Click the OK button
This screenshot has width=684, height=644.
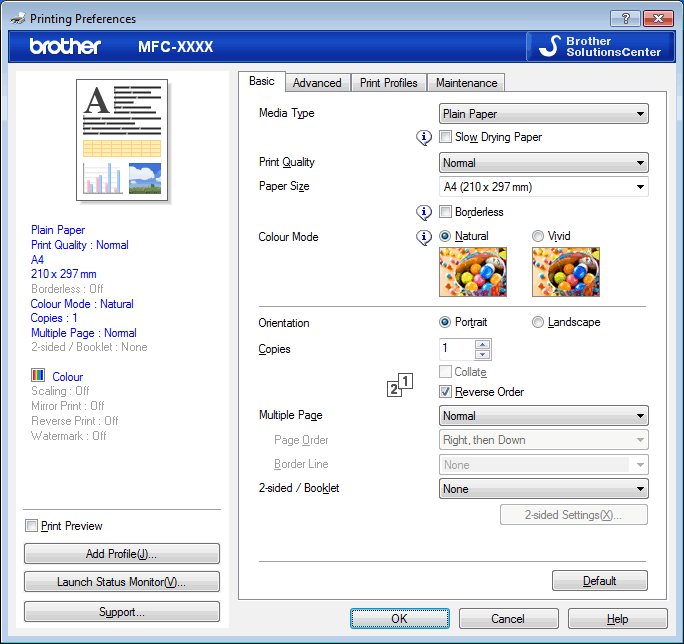pos(400,619)
